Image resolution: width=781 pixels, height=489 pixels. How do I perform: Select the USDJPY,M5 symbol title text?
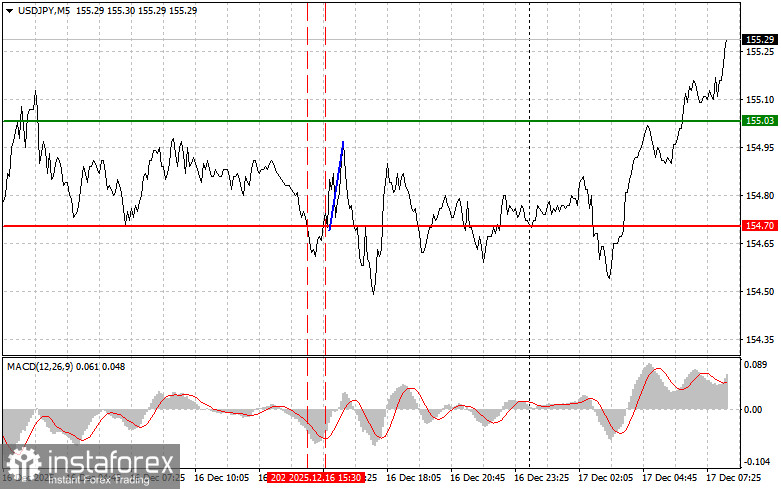pos(44,10)
